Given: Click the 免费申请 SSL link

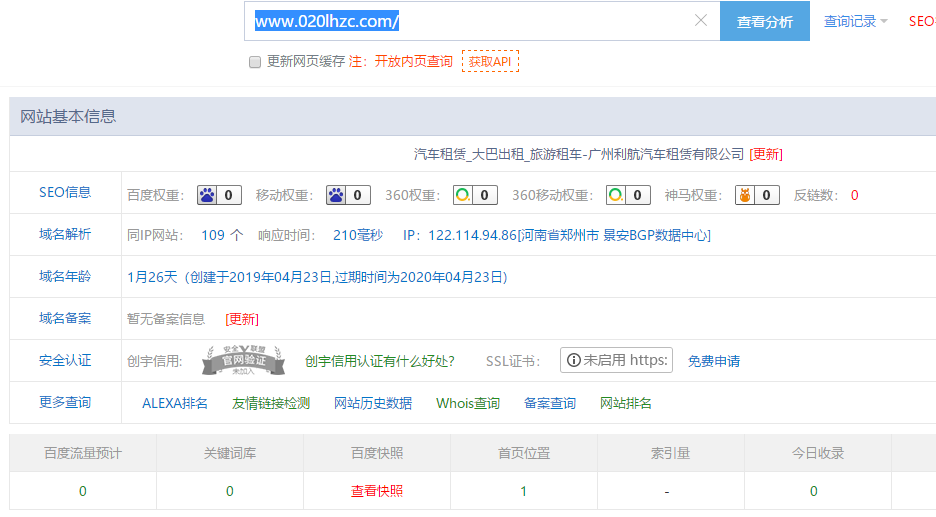Looking at the screenshot, I should point(714,361).
